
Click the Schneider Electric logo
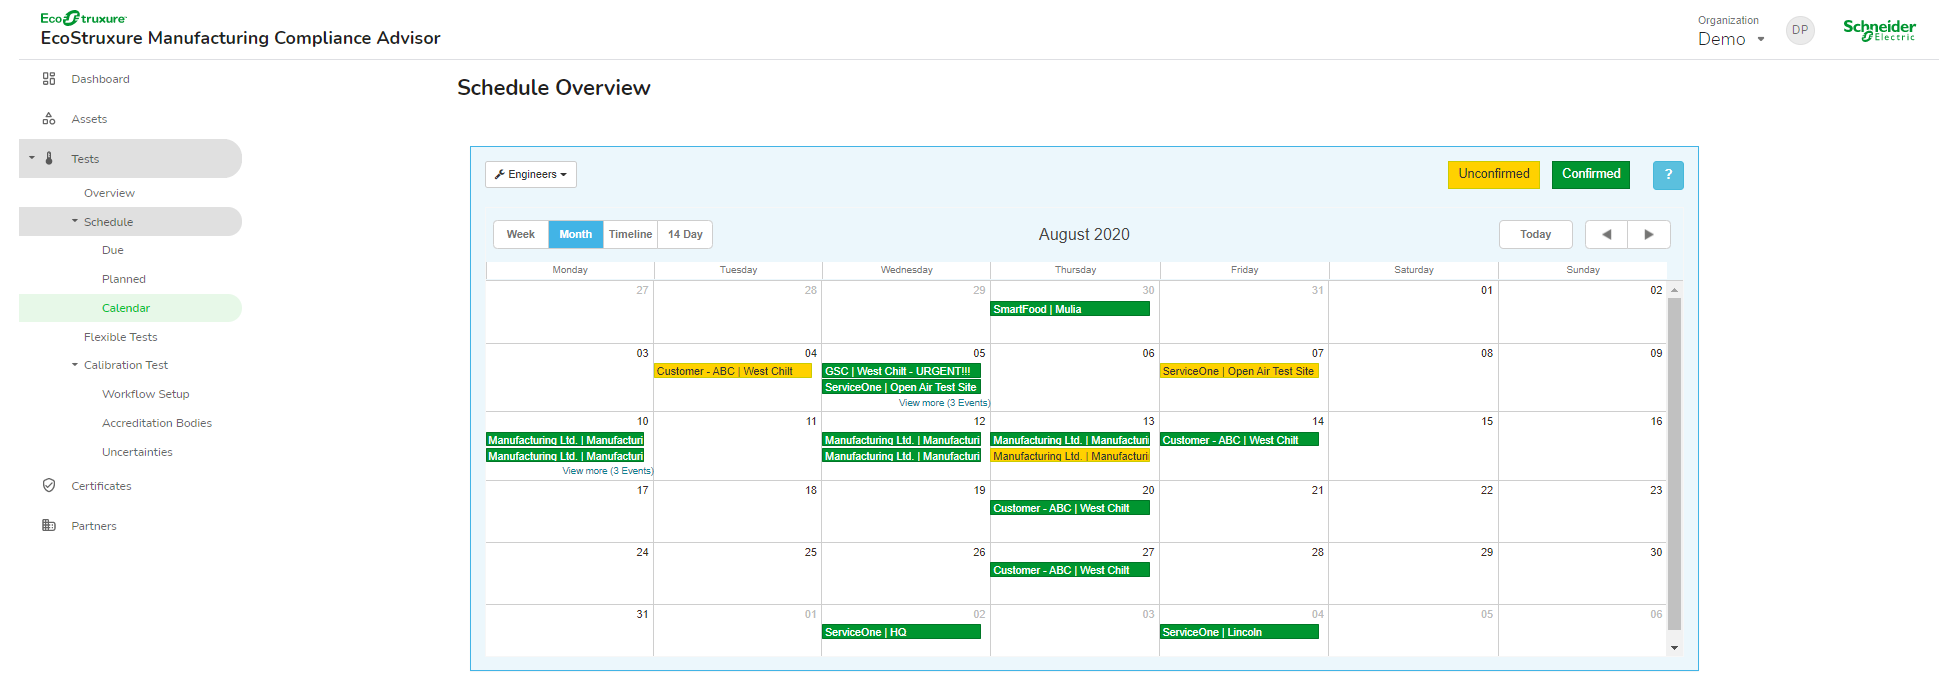(1879, 30)
